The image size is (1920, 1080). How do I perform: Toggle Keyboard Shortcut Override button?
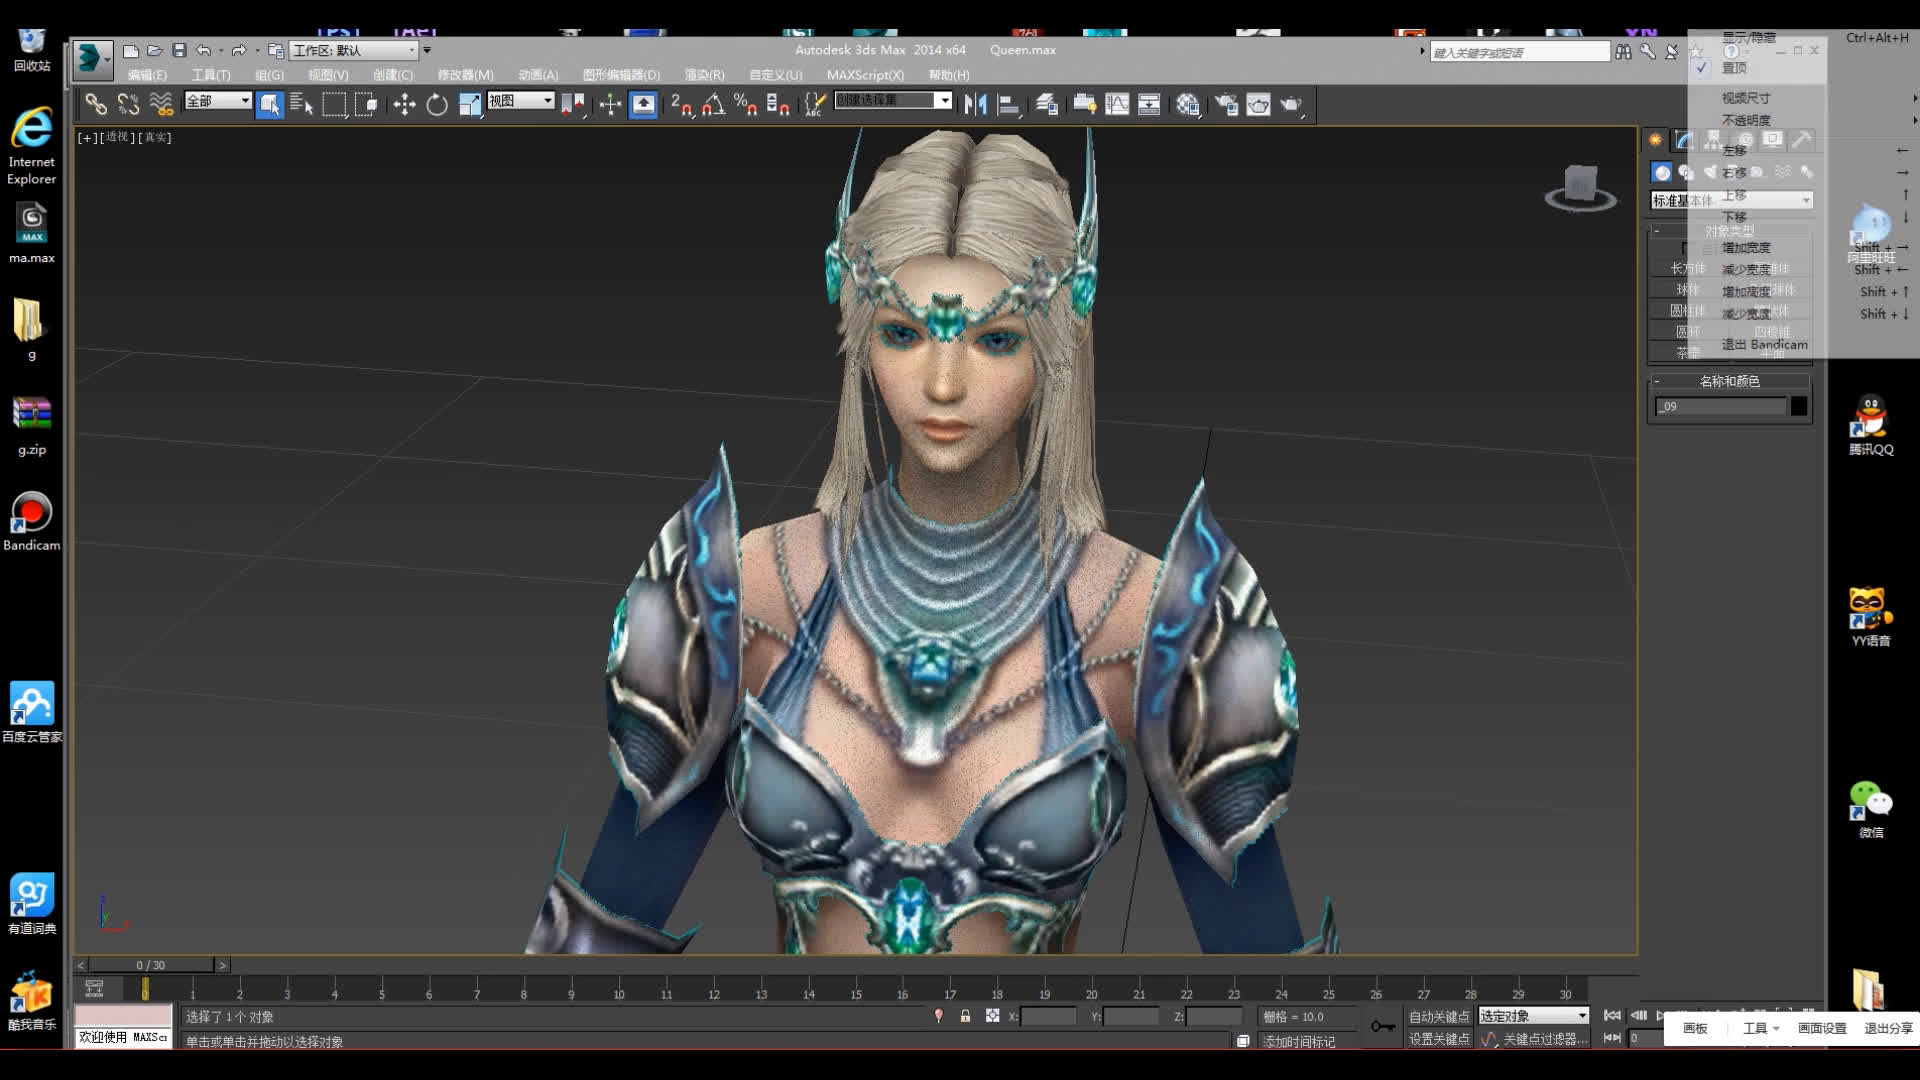(643, 104)
